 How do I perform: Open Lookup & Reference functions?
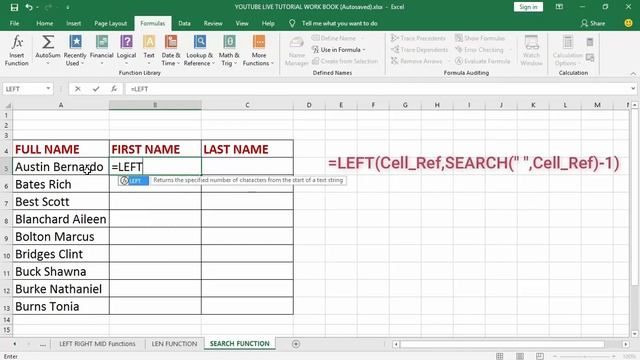pos(199,51)
